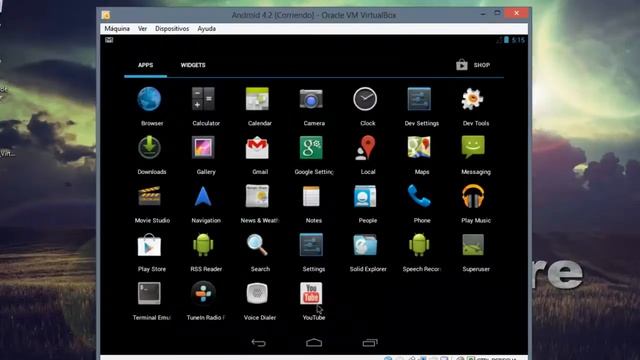Open Movie Studio app
640x360 pixels.
(x=149, y=196)
